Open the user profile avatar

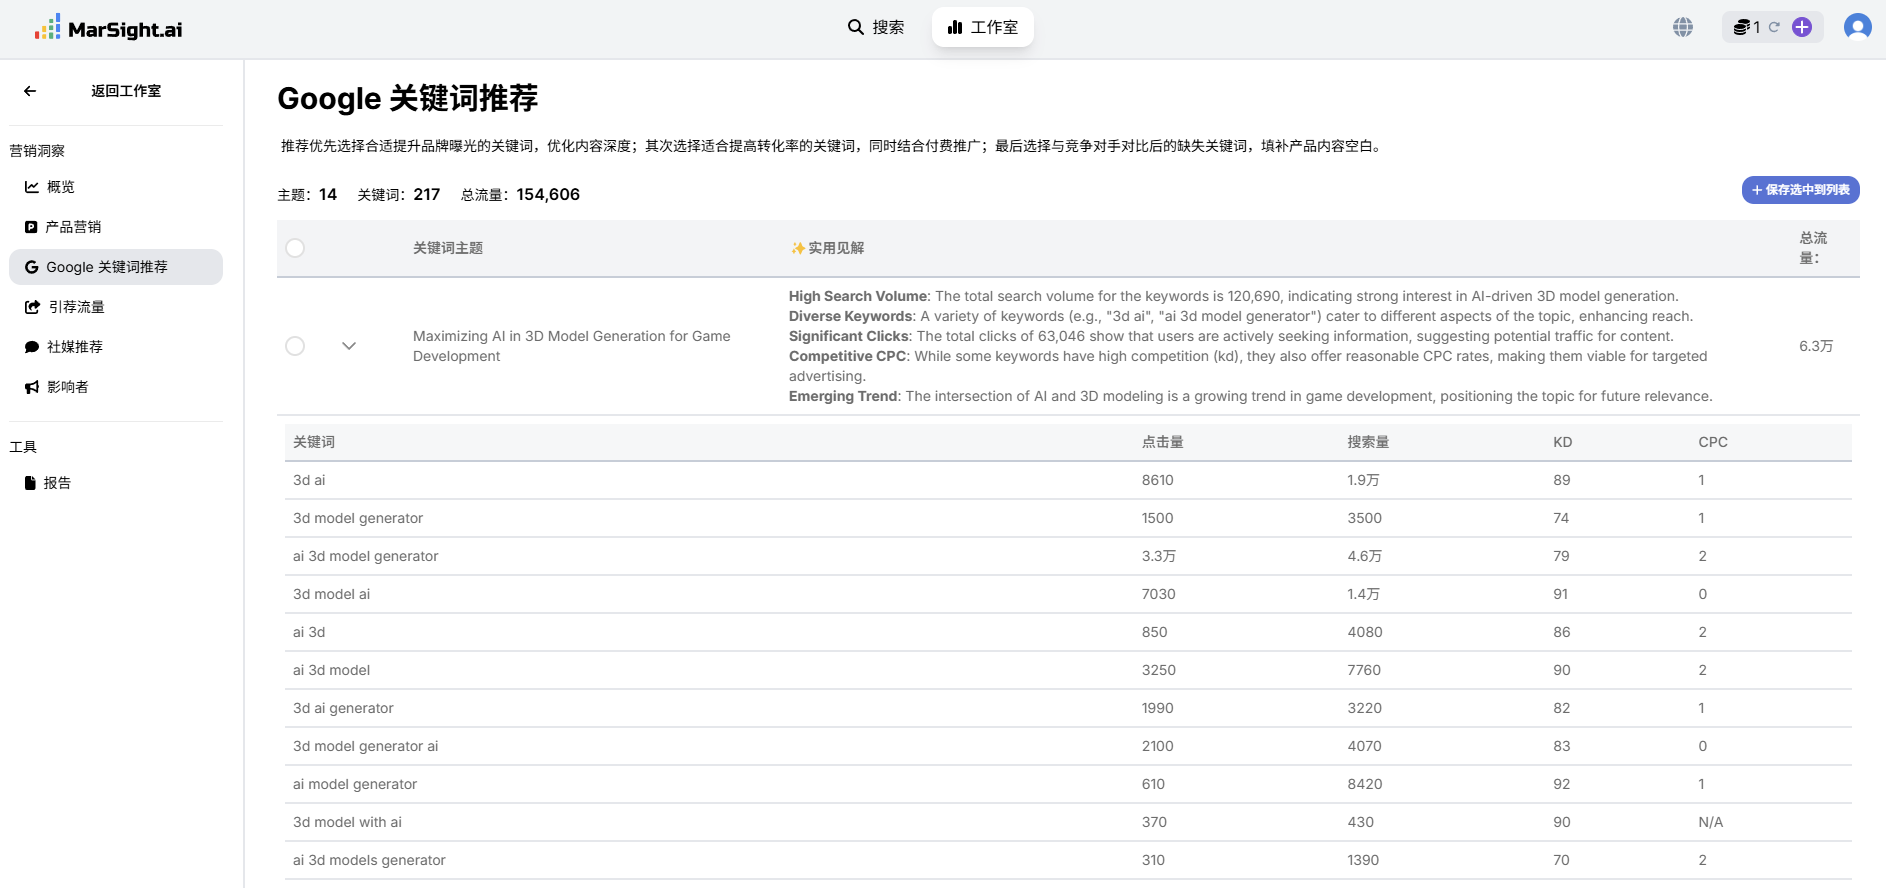[1857, 27]
